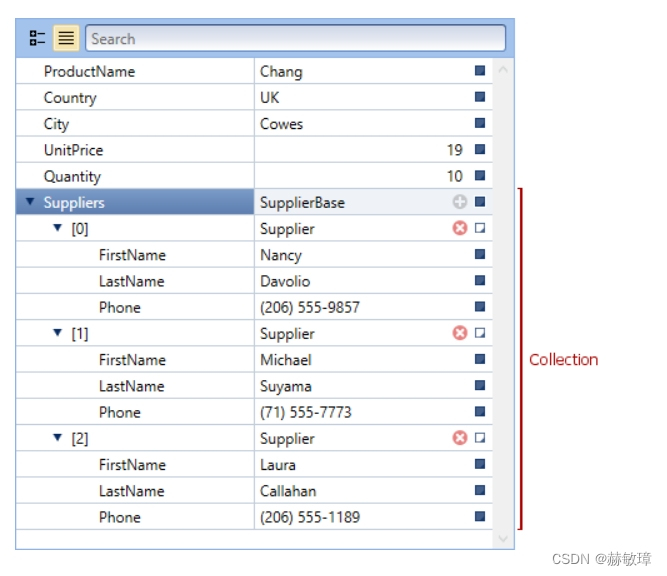Collapse the [0] supplier item
This screenshot has height=576, width=667.
click(x=57, y=228)
